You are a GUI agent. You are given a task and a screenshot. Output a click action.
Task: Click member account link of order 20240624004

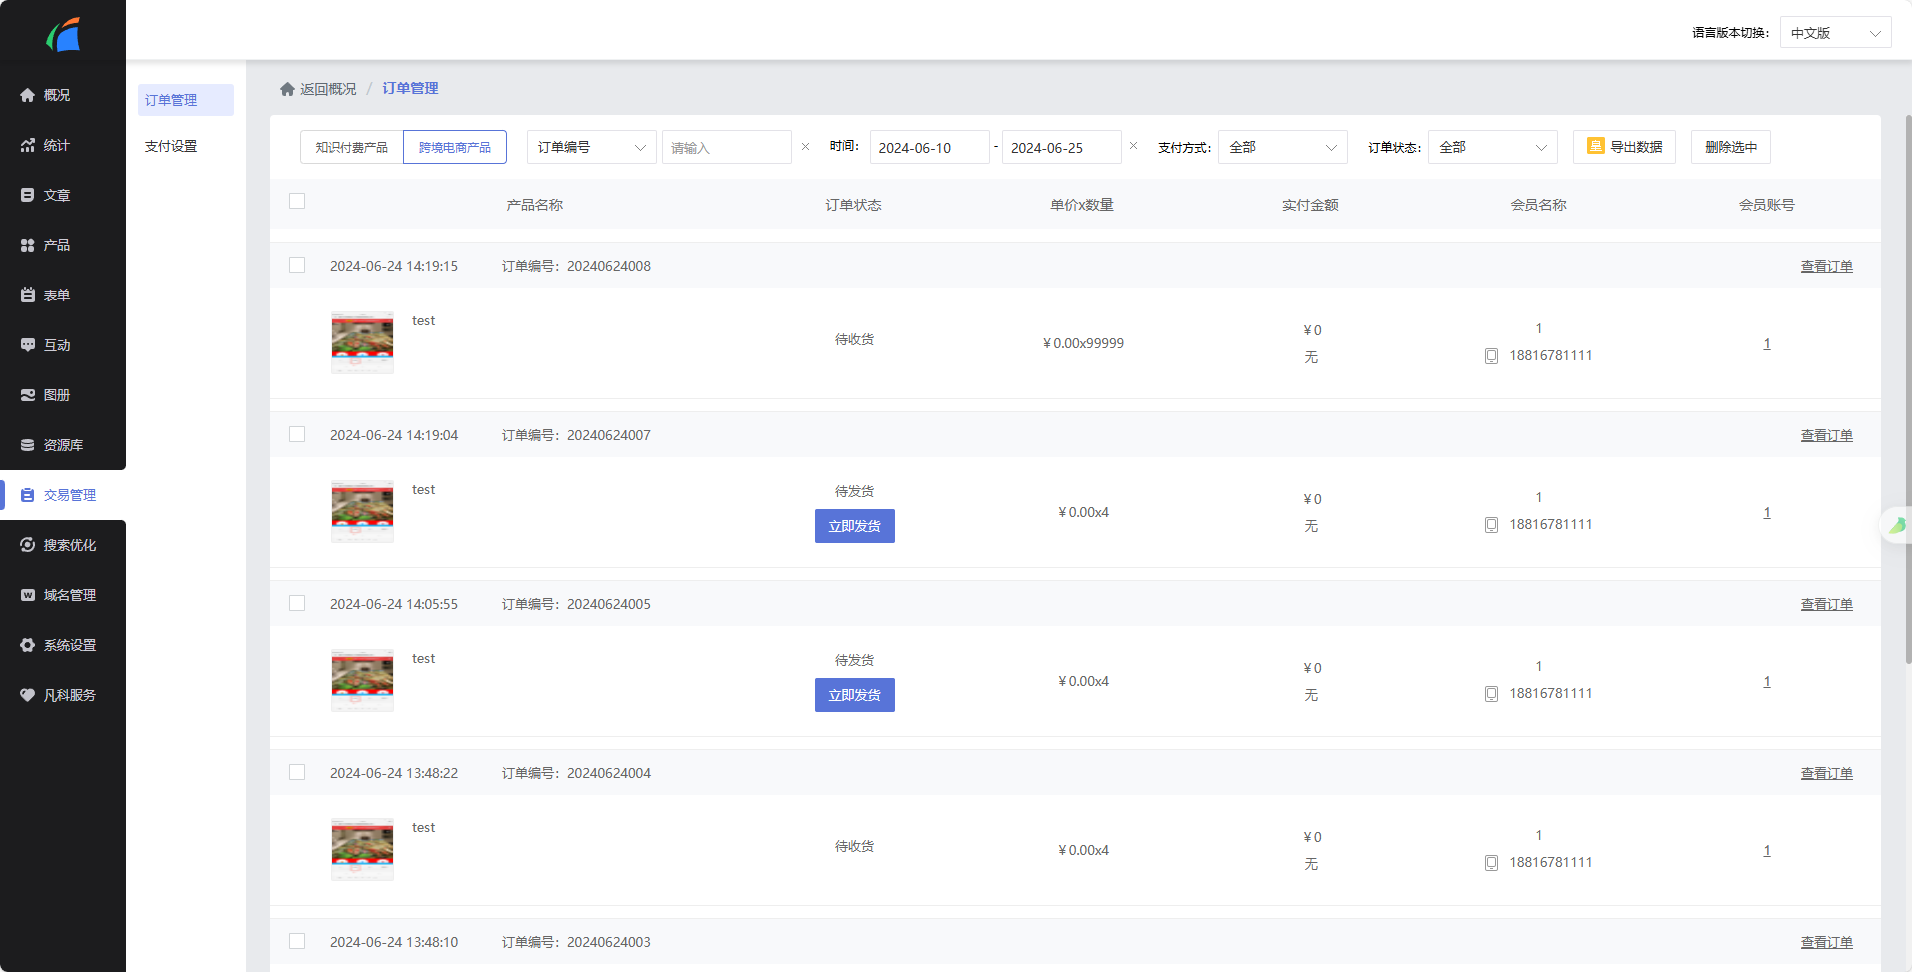1767,850
